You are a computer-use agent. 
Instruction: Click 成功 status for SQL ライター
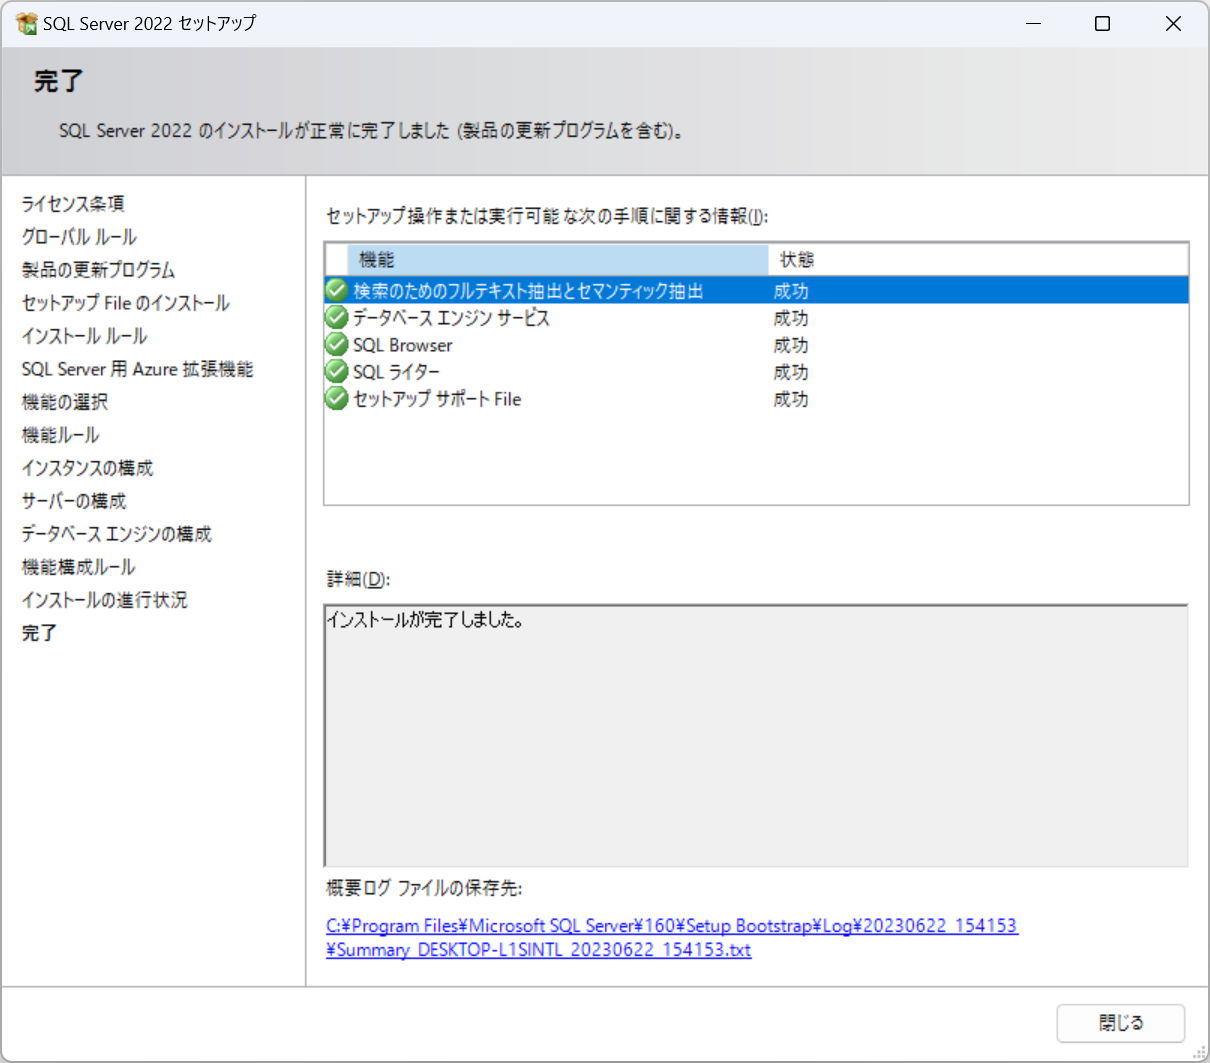[x=791, y=372]
